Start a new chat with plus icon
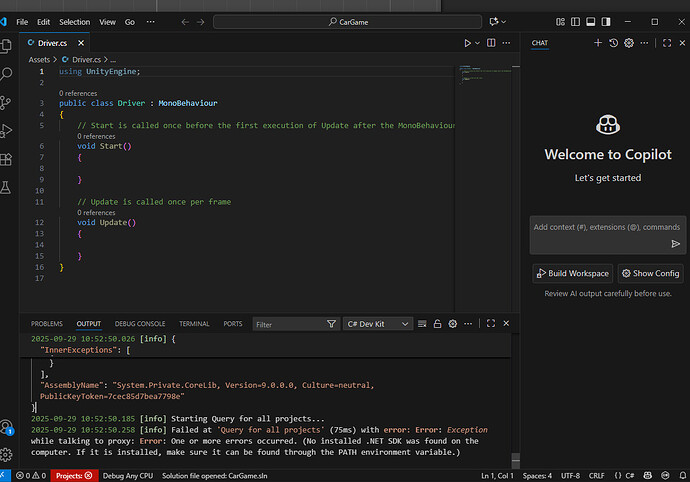The width and height of the screenshot is (690, 482). tap(598, 43)
